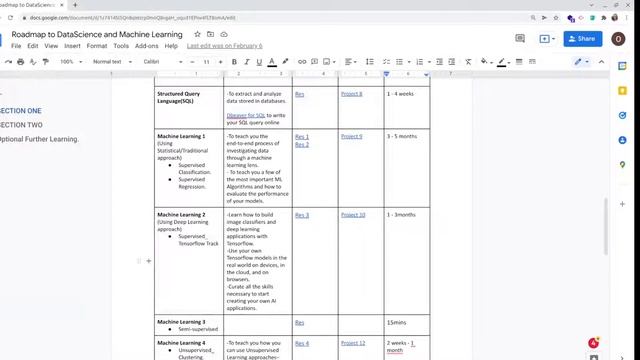Run the spelling and grammar check icon
Screen dimensions: 640x360
[x=33, y=62]
